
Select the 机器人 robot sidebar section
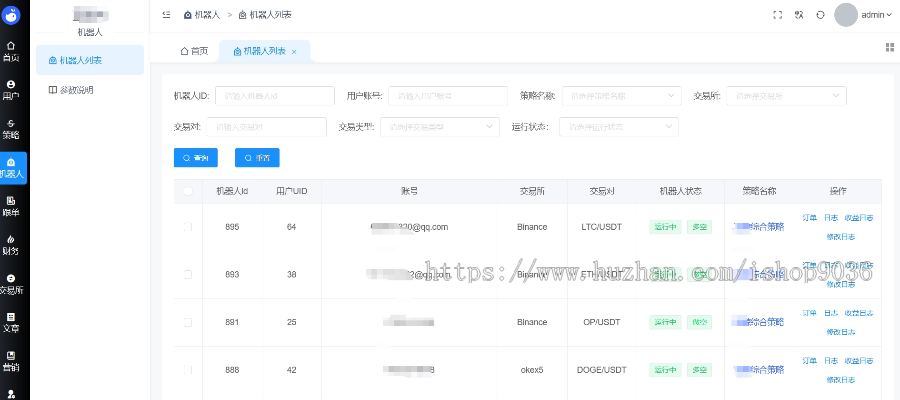tap(11, 168)
